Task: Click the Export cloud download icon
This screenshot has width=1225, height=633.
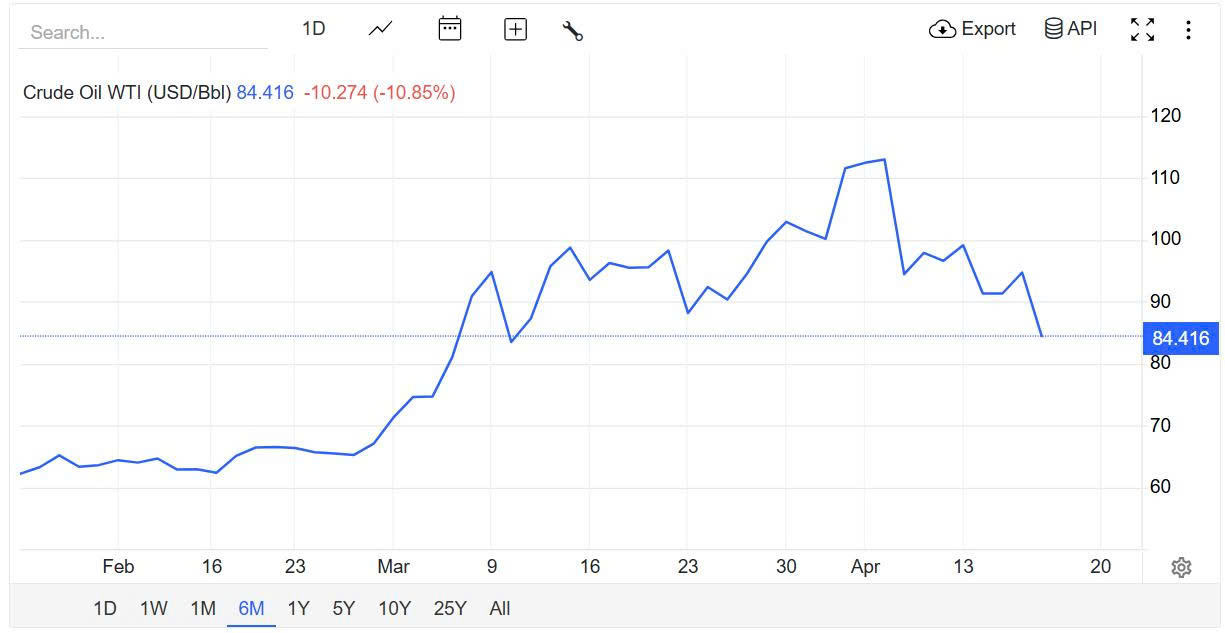Action: [x=941, y=29]
